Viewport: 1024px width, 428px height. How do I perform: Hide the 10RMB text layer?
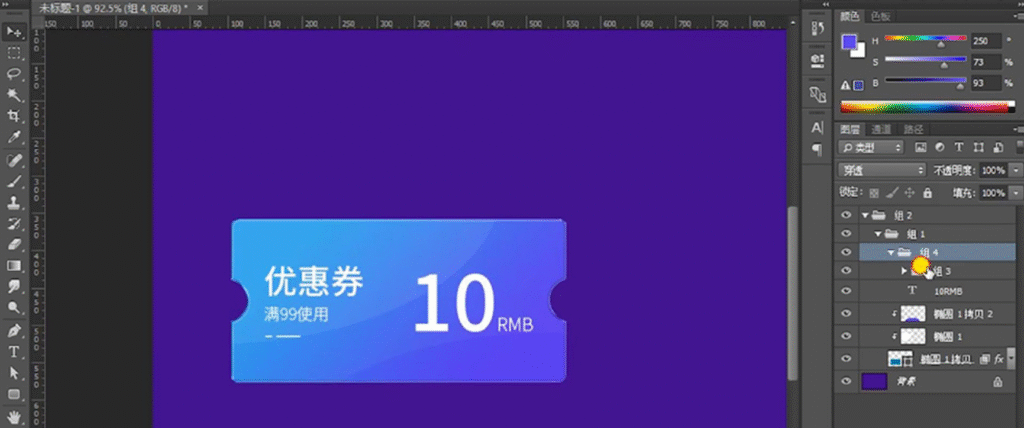click(846, 291)
